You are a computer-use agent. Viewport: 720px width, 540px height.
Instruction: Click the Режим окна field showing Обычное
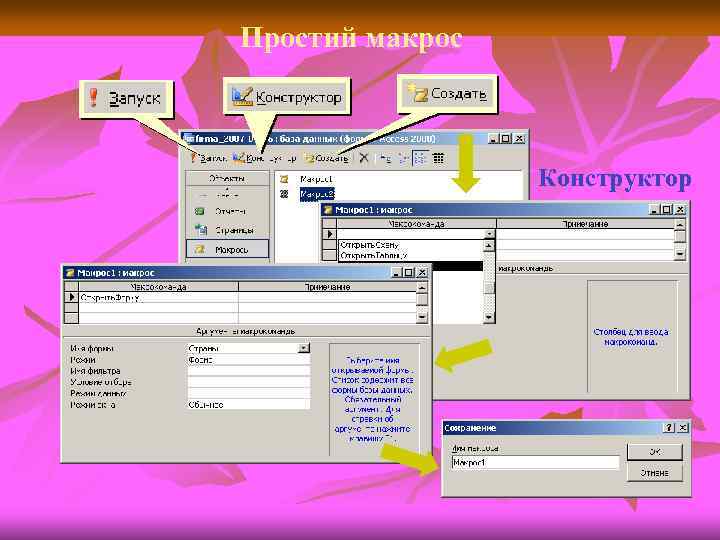pos(248,405)
